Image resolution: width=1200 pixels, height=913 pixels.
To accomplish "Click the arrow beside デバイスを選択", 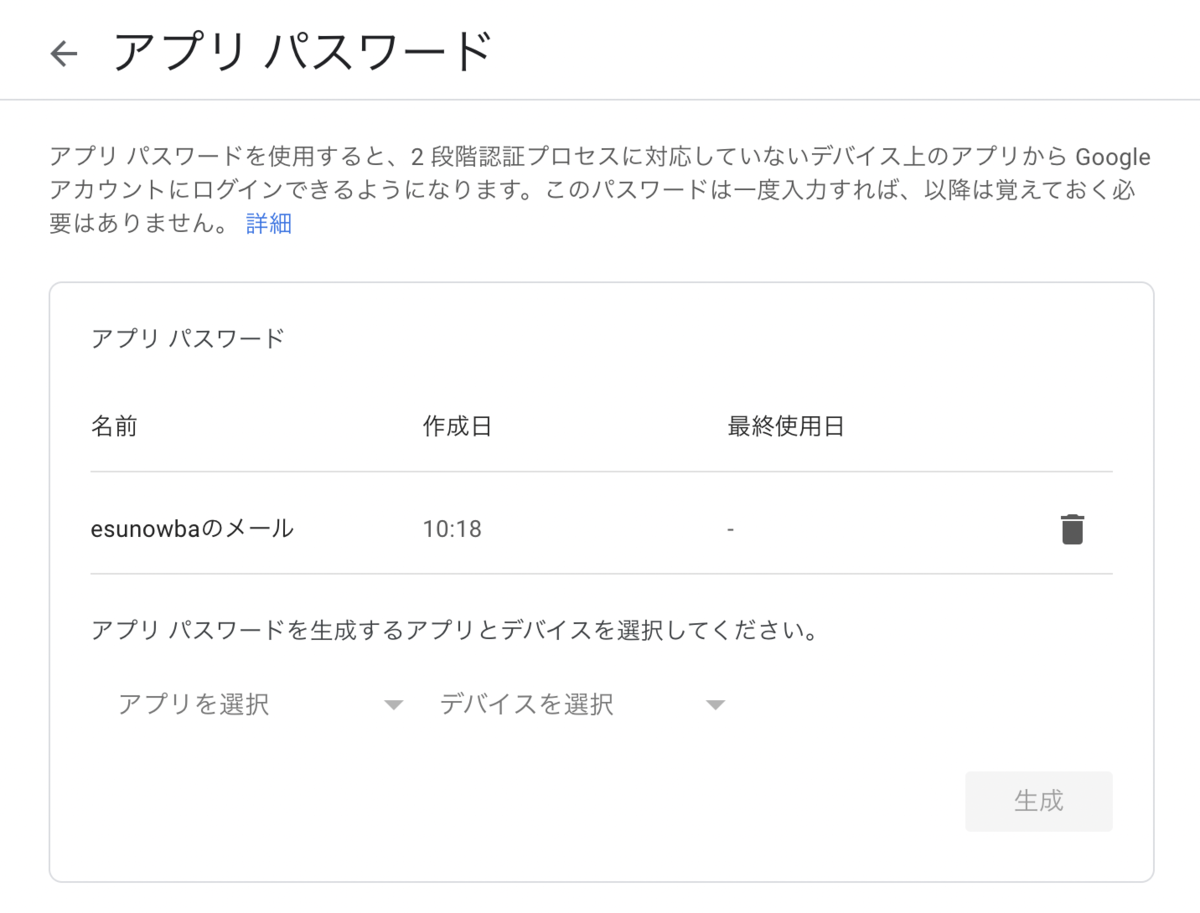I will pyautogui.click(x=714, y=705).
